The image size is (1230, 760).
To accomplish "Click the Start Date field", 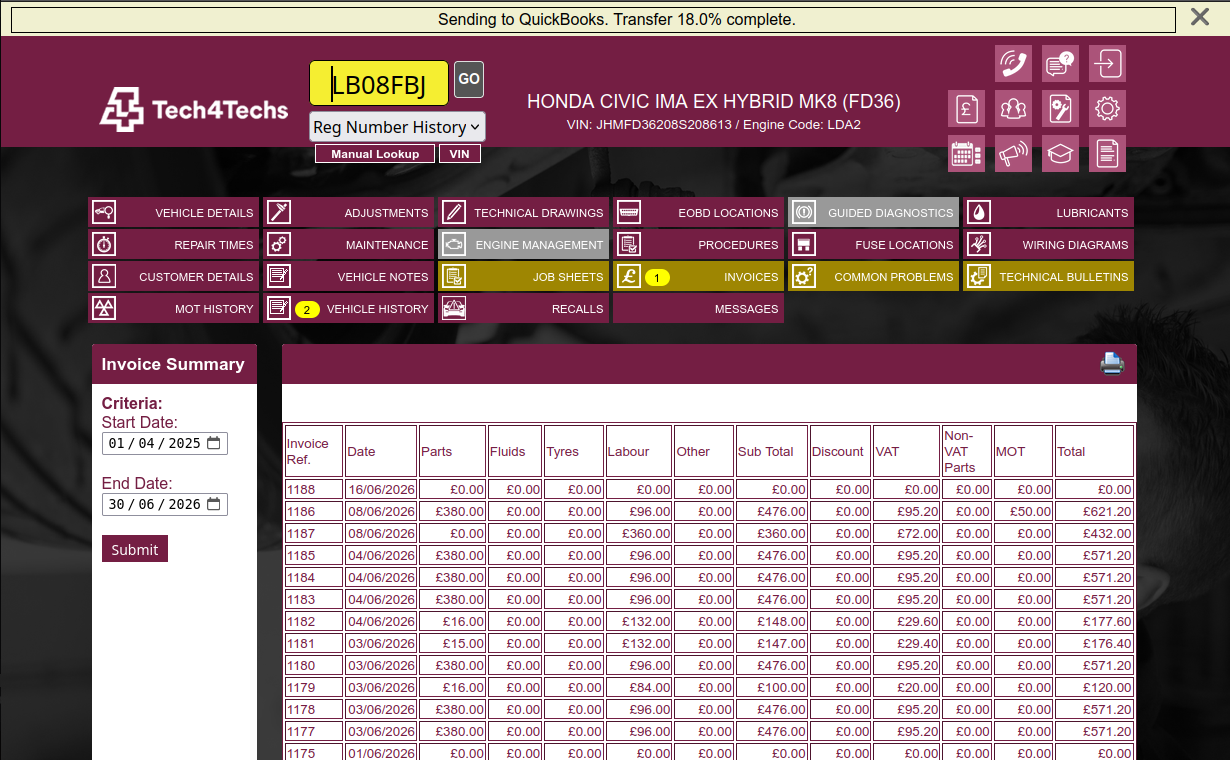I will 165,443.
